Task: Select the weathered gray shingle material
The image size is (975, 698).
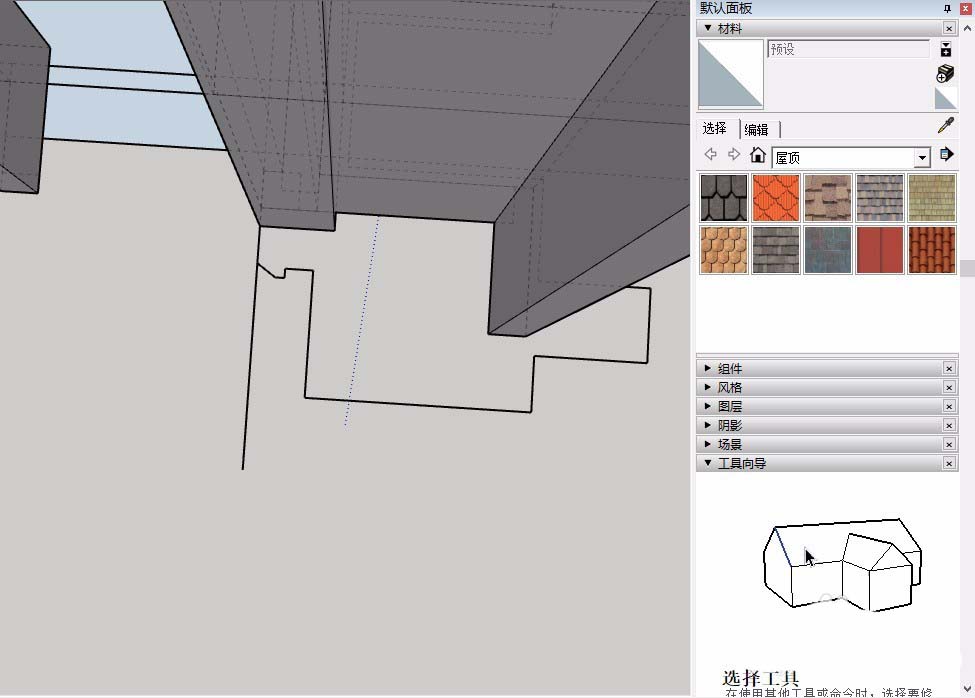Action: click(x=775, y=250)
